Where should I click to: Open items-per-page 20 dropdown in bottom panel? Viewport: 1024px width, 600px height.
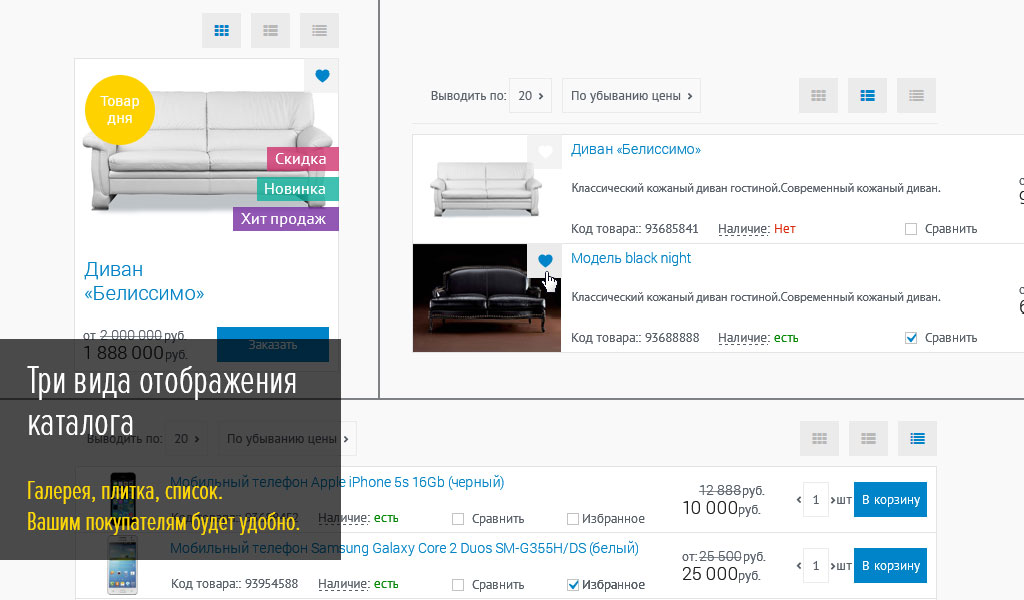coord(187,439)
